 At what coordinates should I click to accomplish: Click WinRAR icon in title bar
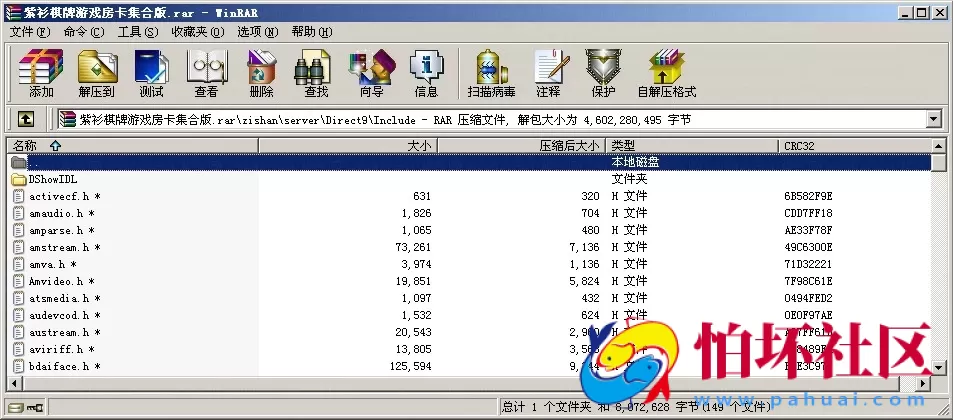point(12,12)
